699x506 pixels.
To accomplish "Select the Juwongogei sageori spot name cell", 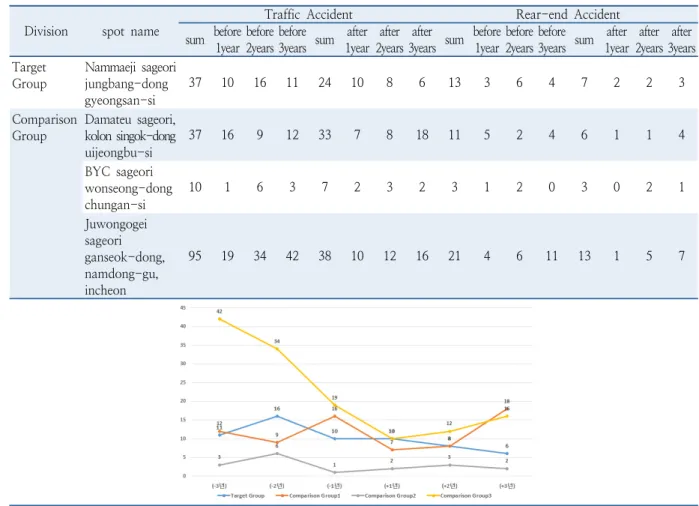I will coord(124,256).
